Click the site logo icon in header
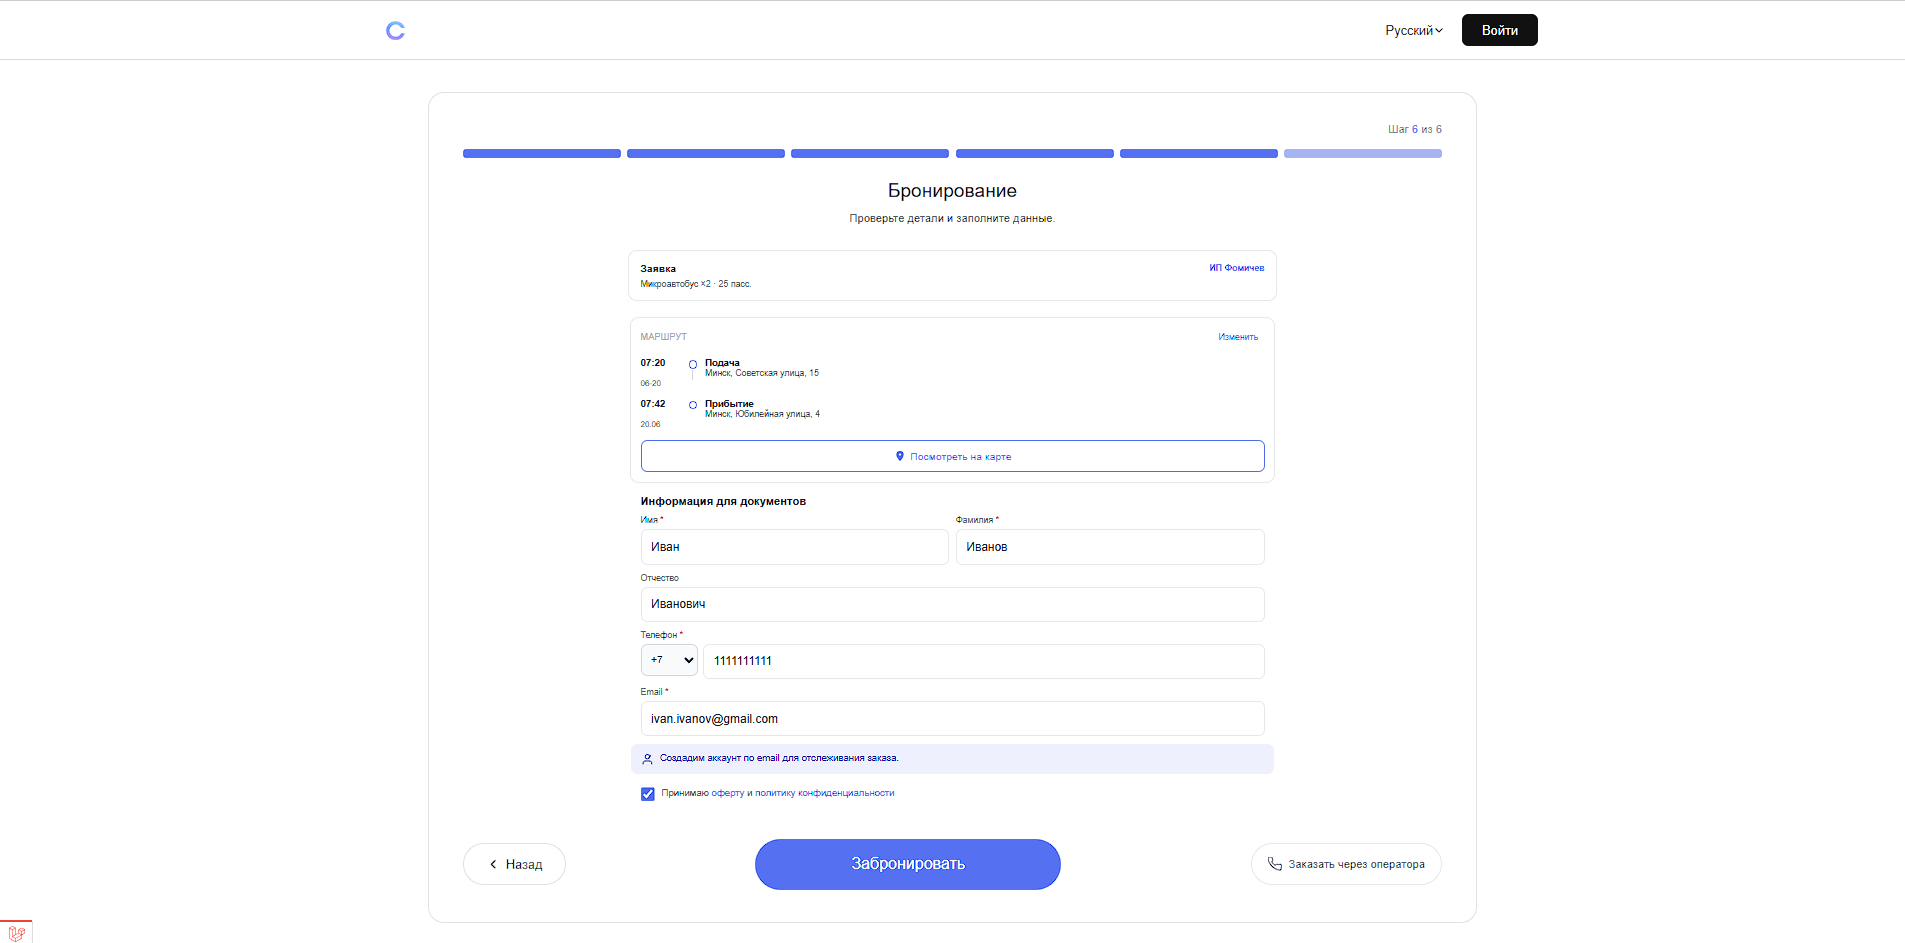 click(395, 31)
